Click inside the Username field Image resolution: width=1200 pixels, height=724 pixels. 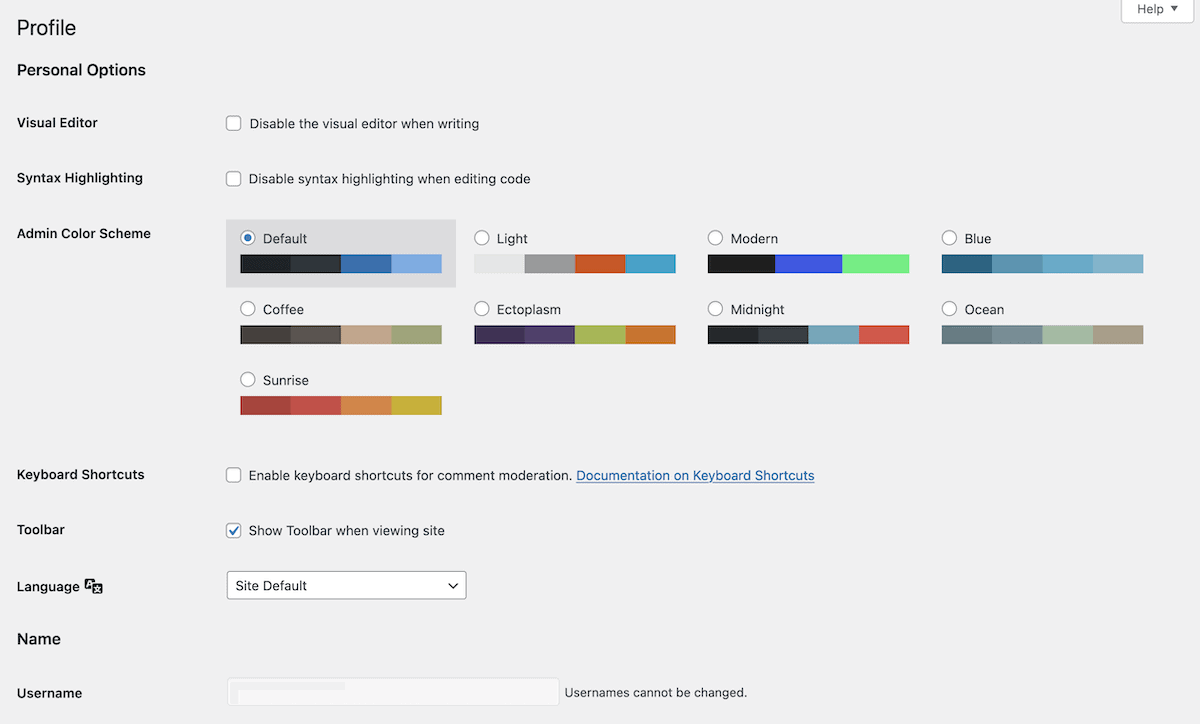[x=392, y=691]
